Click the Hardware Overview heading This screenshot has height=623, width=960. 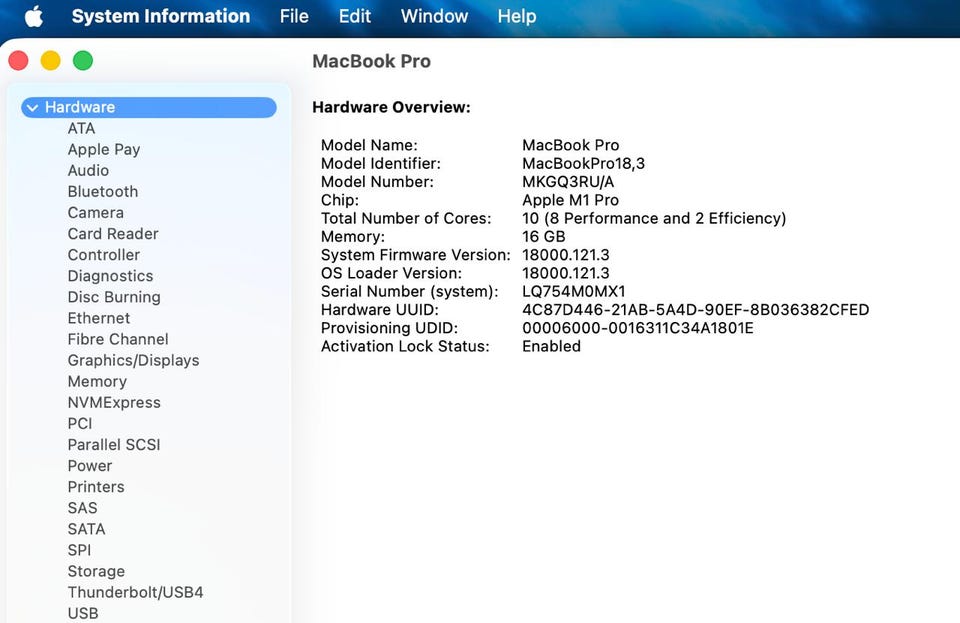click(x=391, y=107)
